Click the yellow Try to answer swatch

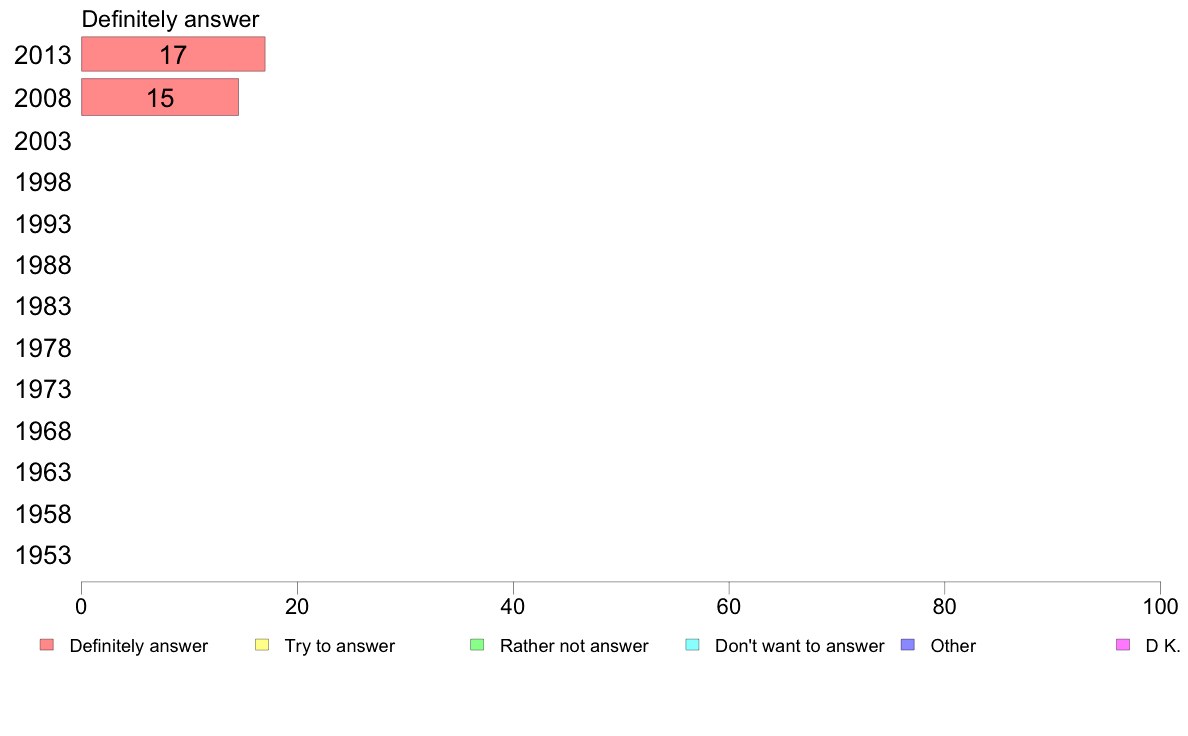click(x=262, y=645)
